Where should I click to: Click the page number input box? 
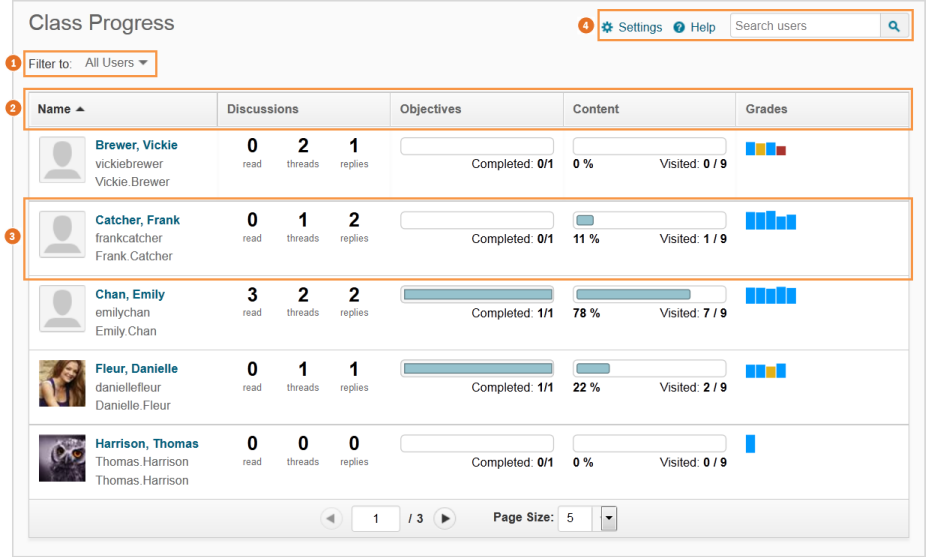click(x=376, y=518)
